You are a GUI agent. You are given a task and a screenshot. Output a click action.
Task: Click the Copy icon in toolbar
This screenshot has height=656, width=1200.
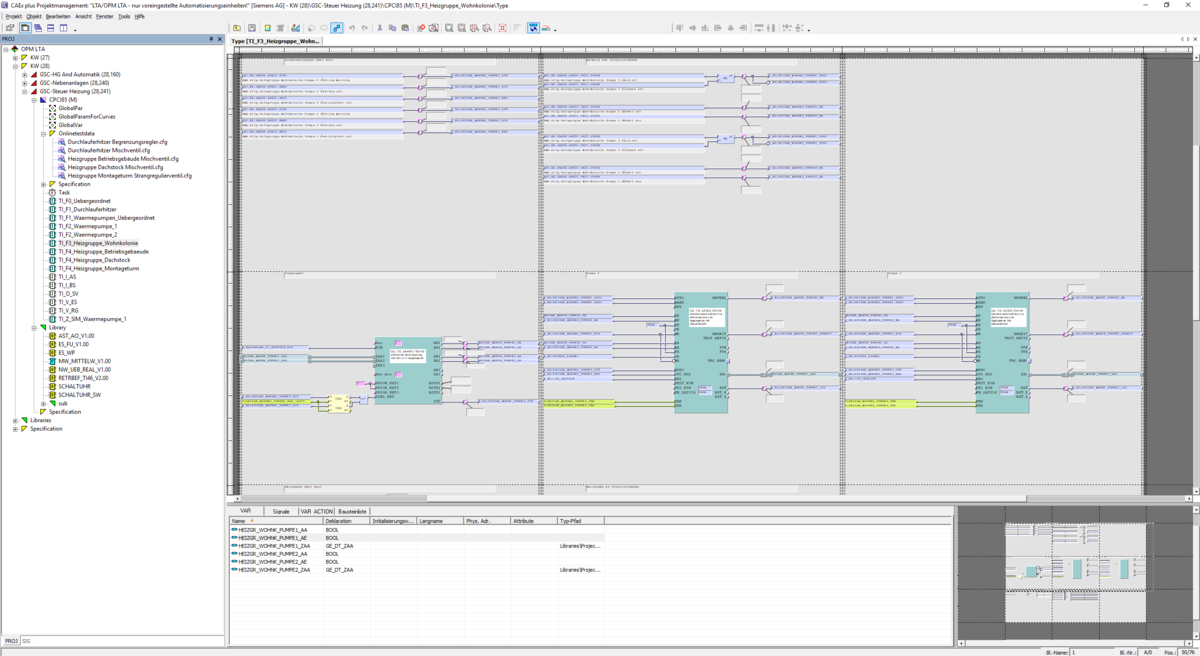point(392,28)
